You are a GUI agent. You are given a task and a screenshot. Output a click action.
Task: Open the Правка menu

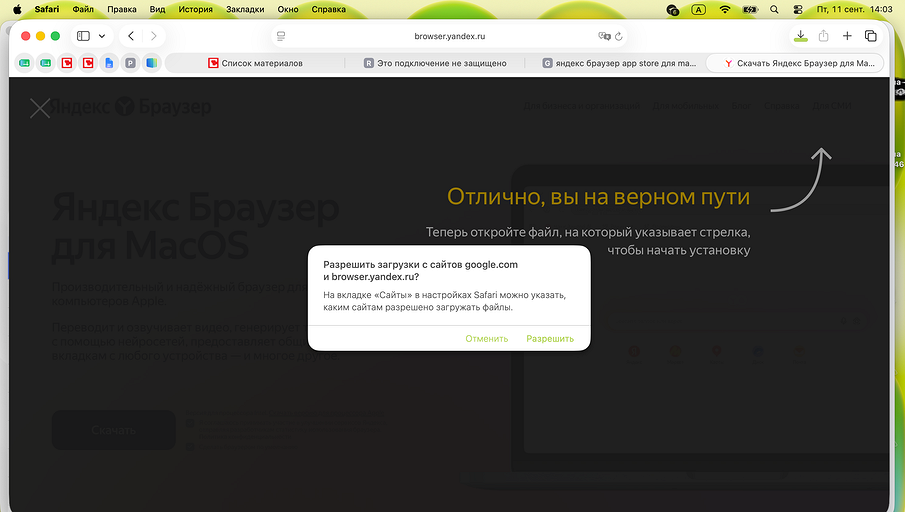122,9
